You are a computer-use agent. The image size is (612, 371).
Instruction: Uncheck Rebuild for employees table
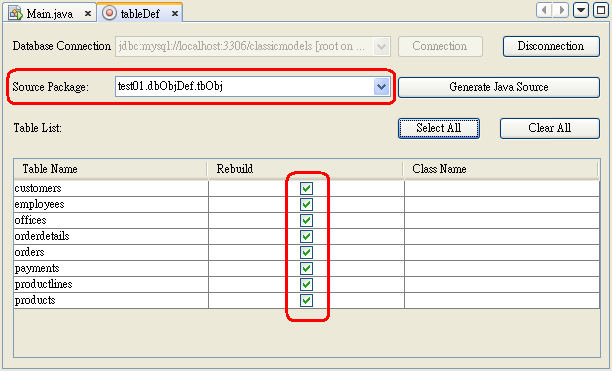click(306, 204)
